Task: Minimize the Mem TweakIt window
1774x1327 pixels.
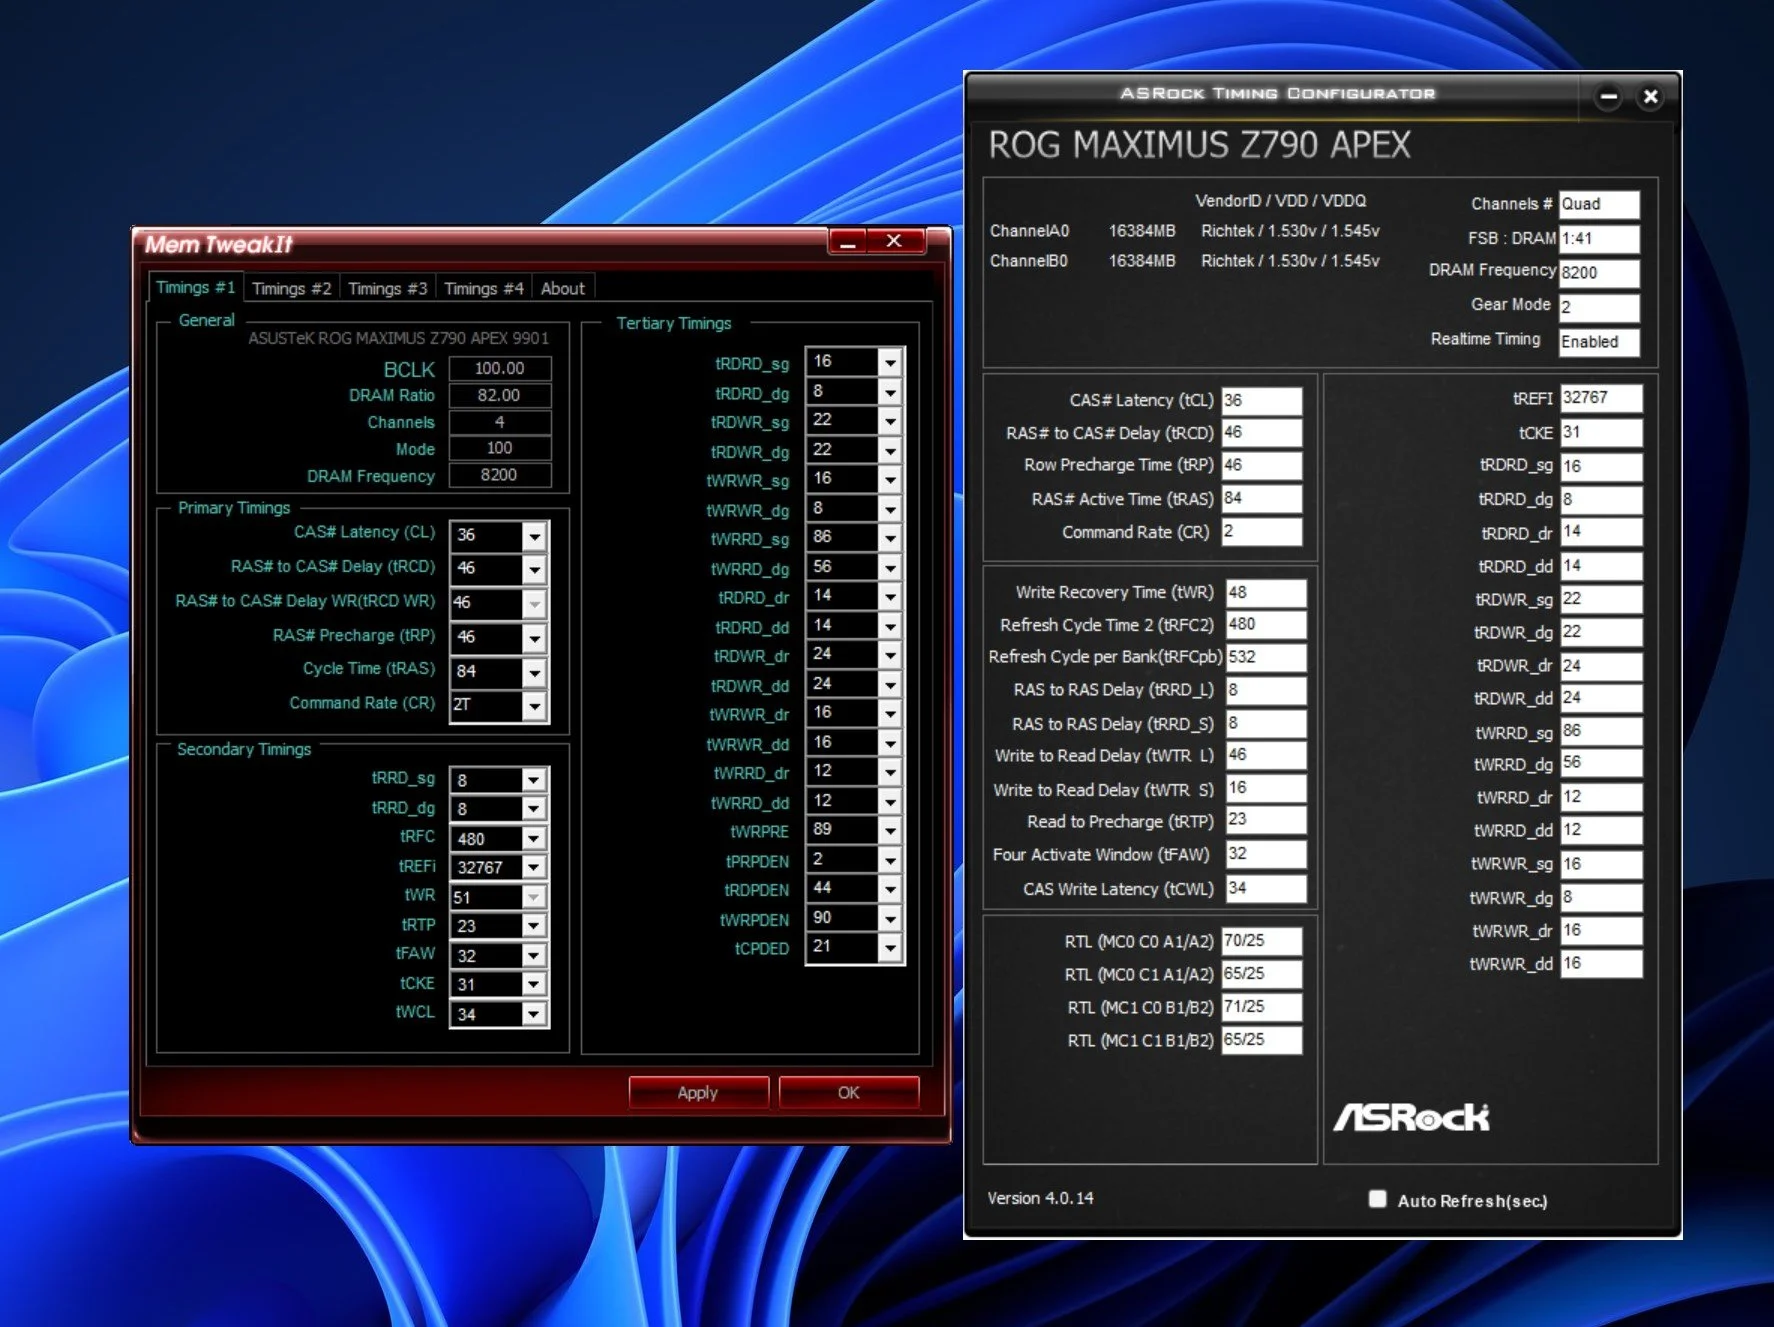Action: click(849, 242)
